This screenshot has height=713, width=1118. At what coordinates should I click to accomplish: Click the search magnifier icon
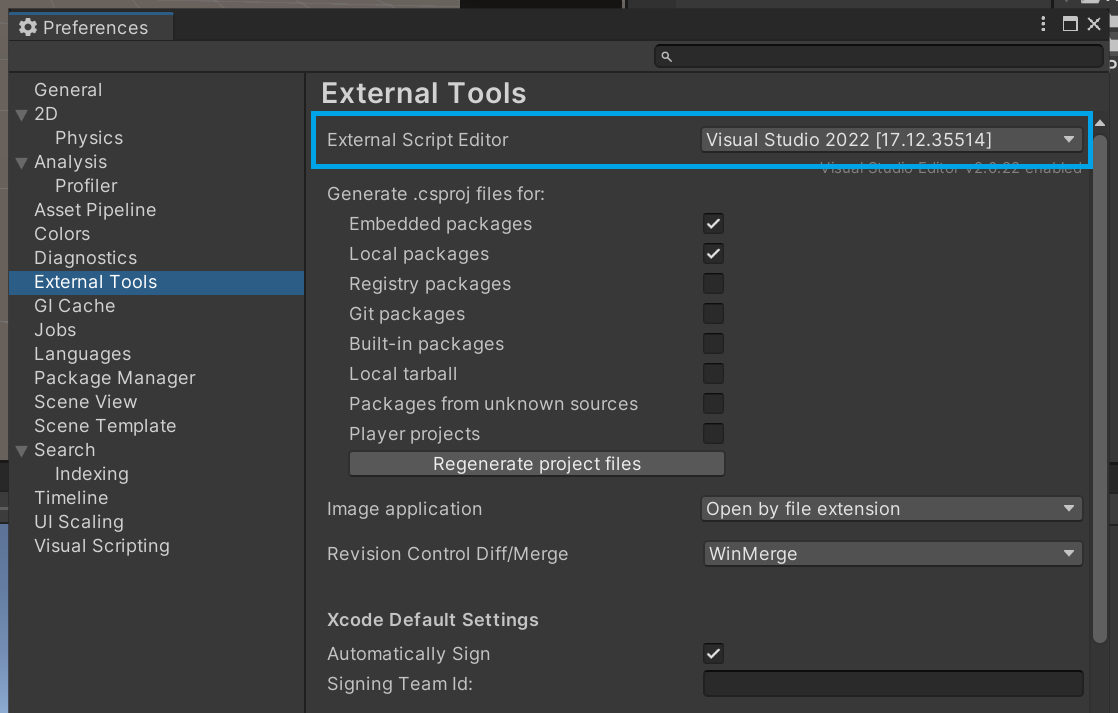pos(667,56)
